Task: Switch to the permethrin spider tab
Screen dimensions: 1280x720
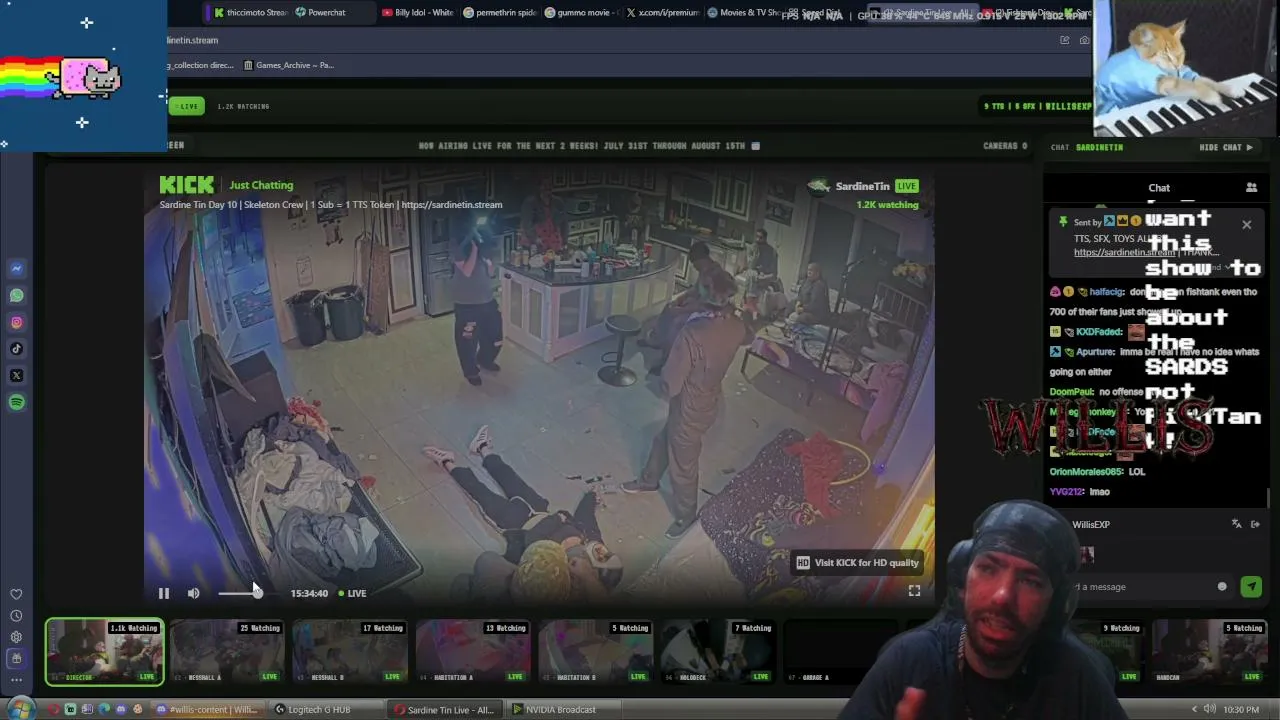Action: point(499,12)
